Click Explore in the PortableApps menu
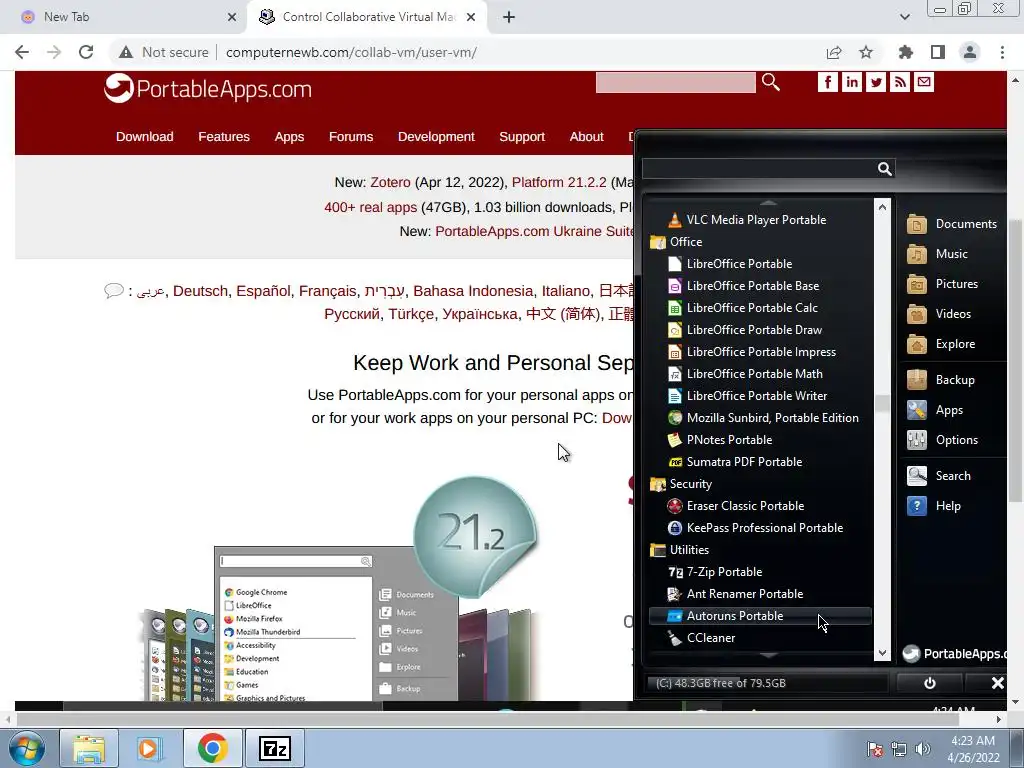Viewport: 1024px width, 768px height. 941,344
